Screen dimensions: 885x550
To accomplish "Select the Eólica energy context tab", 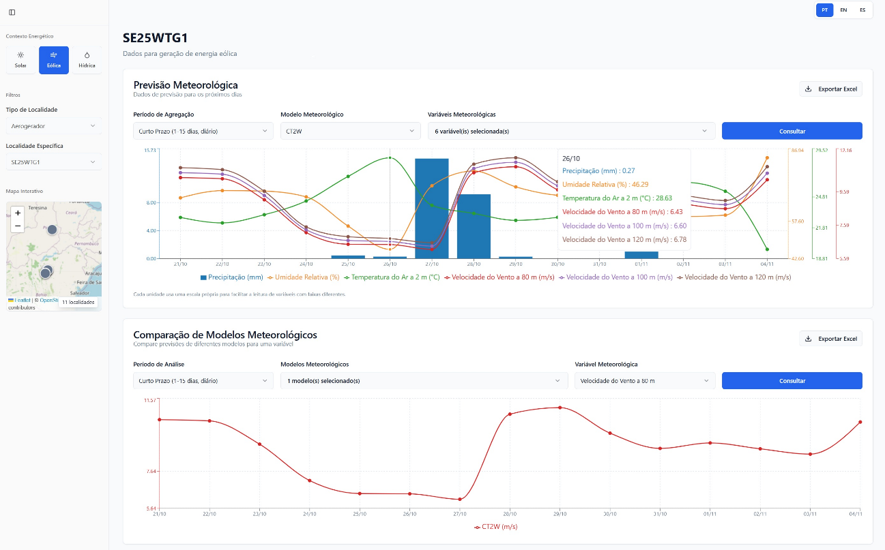I will coord(54,60).
